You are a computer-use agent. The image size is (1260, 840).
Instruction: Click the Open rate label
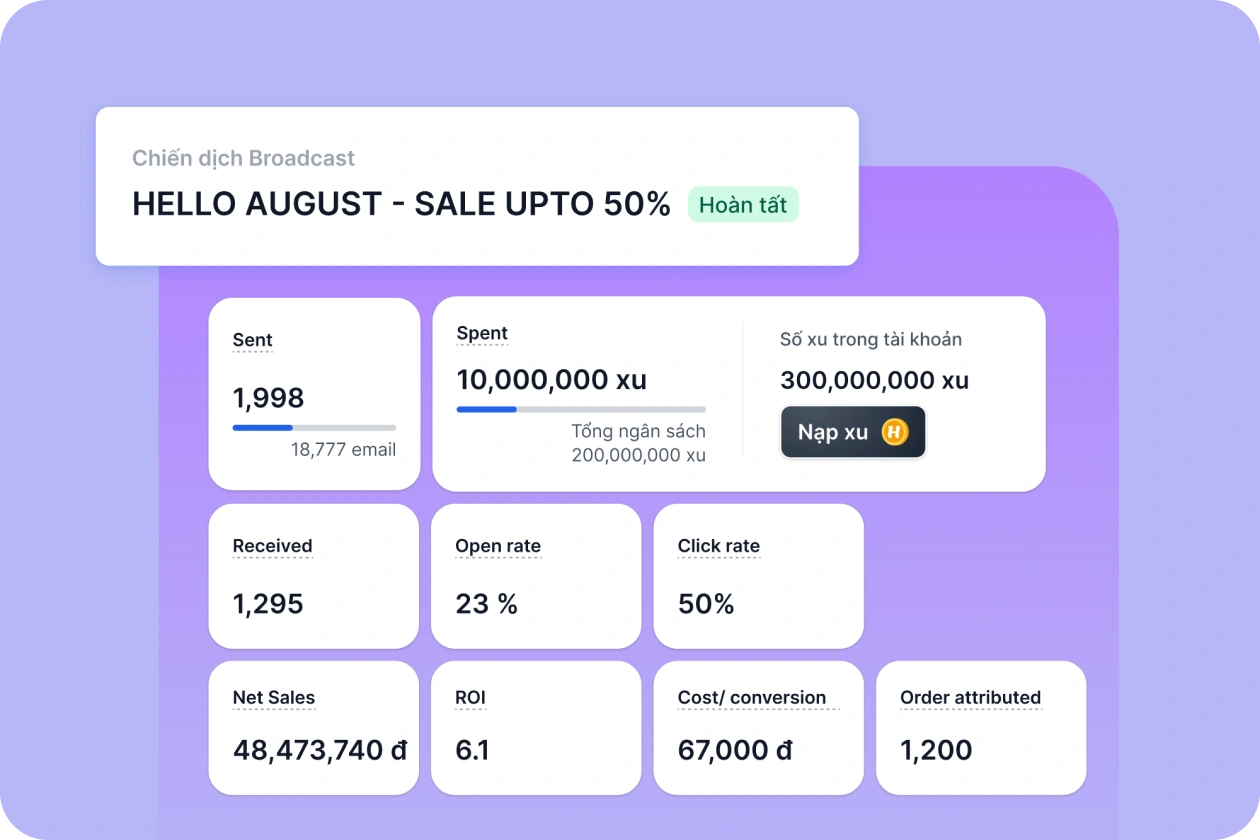498,546
